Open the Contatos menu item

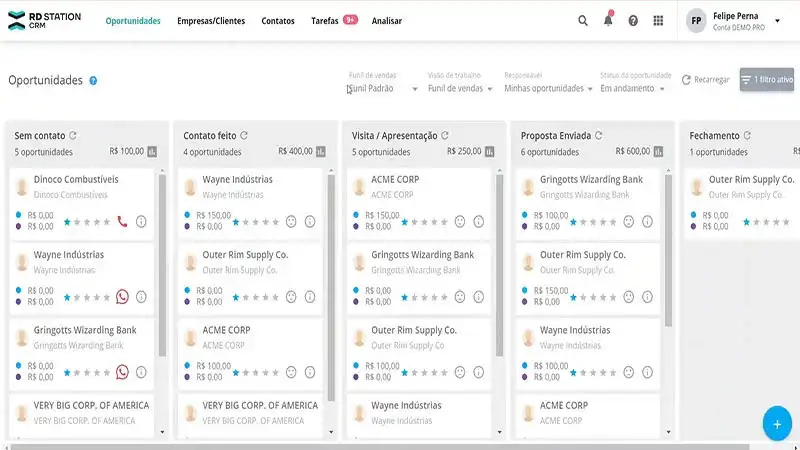[278, 20]
